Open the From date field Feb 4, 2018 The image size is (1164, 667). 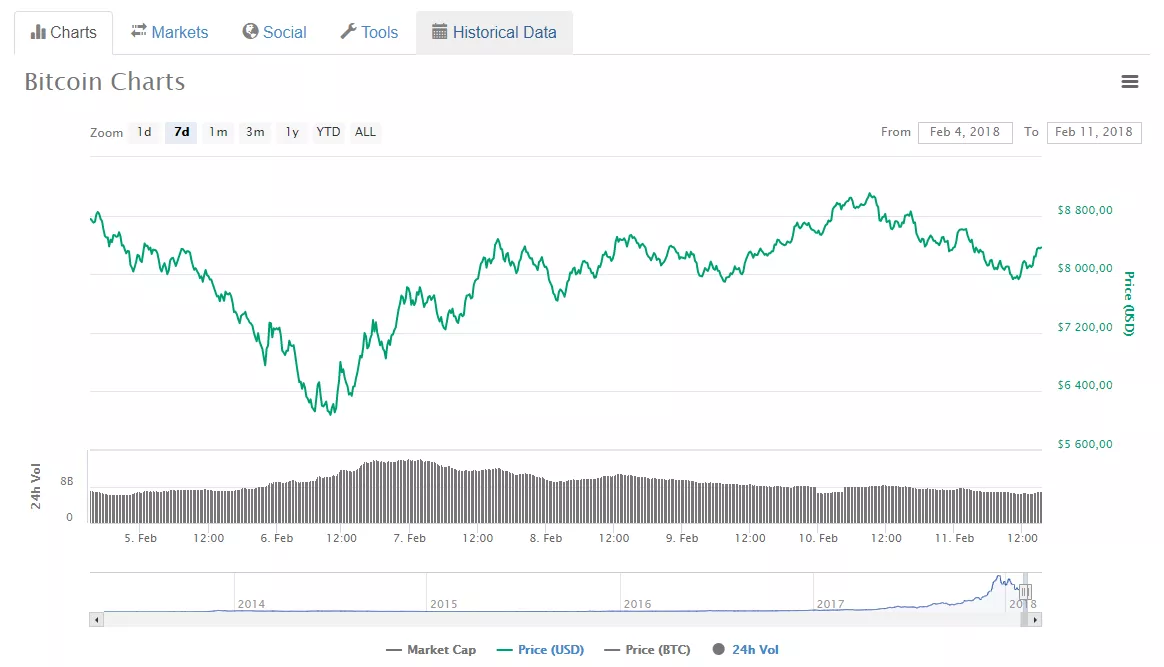964,132
